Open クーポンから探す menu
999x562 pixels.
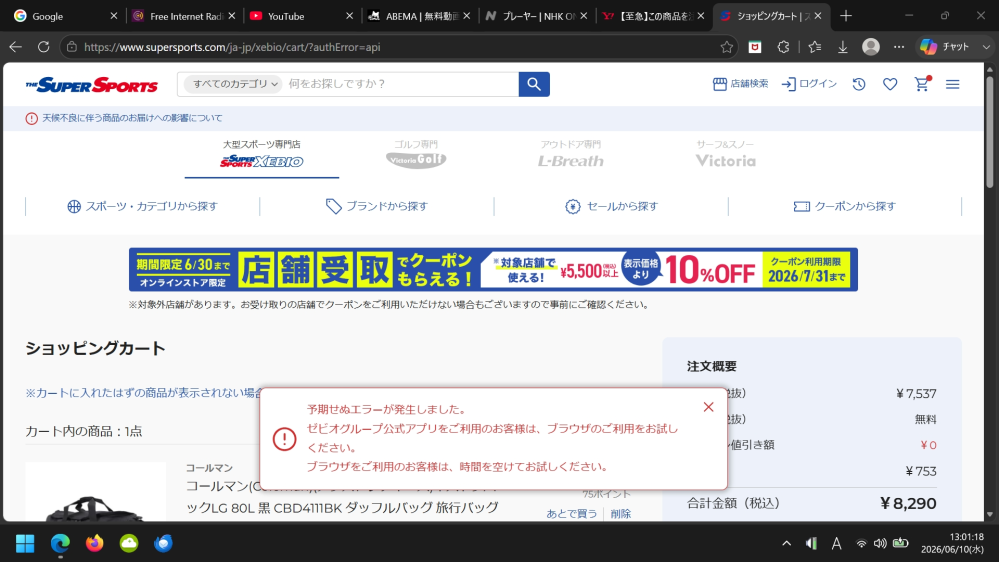point(845,206)
